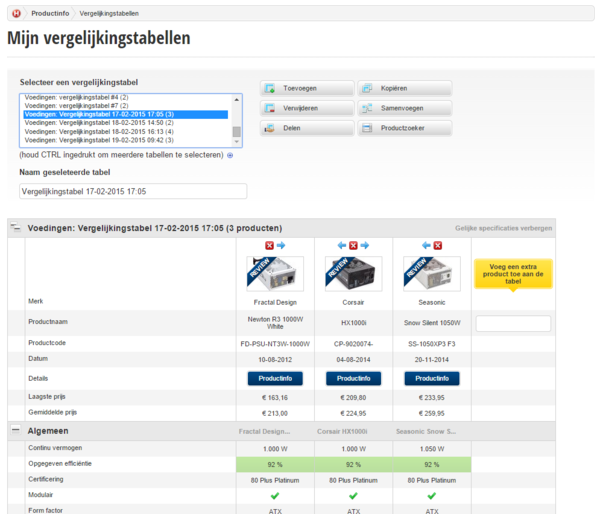This screenshot has height=514, width=600.
Task: Click the Verwijderen button
Action: tap(307, 108)
